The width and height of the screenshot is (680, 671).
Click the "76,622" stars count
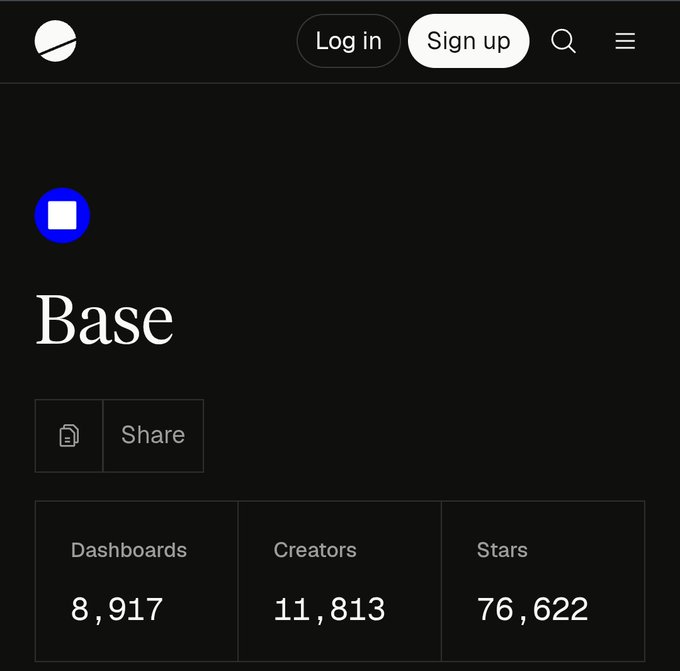pyautogui.click(x=532, y=609)
